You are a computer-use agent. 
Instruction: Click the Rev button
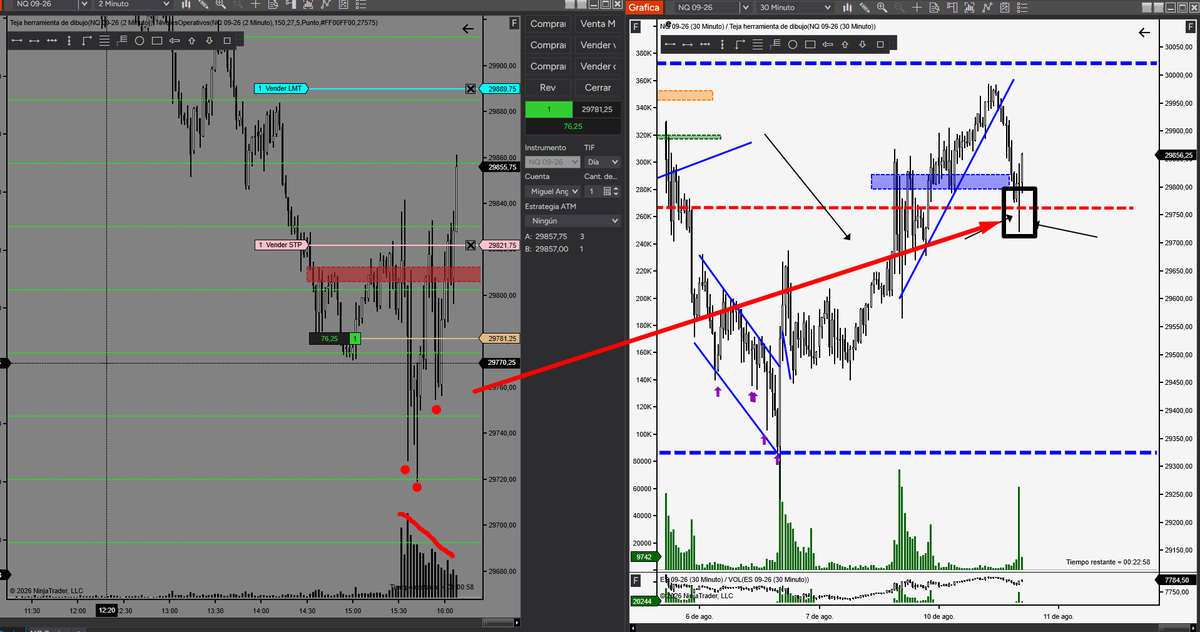(x=548, y=88)
